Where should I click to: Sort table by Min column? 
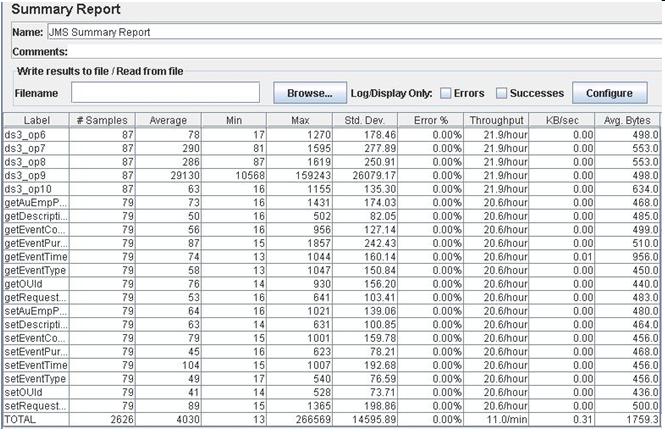coord(232,120)
